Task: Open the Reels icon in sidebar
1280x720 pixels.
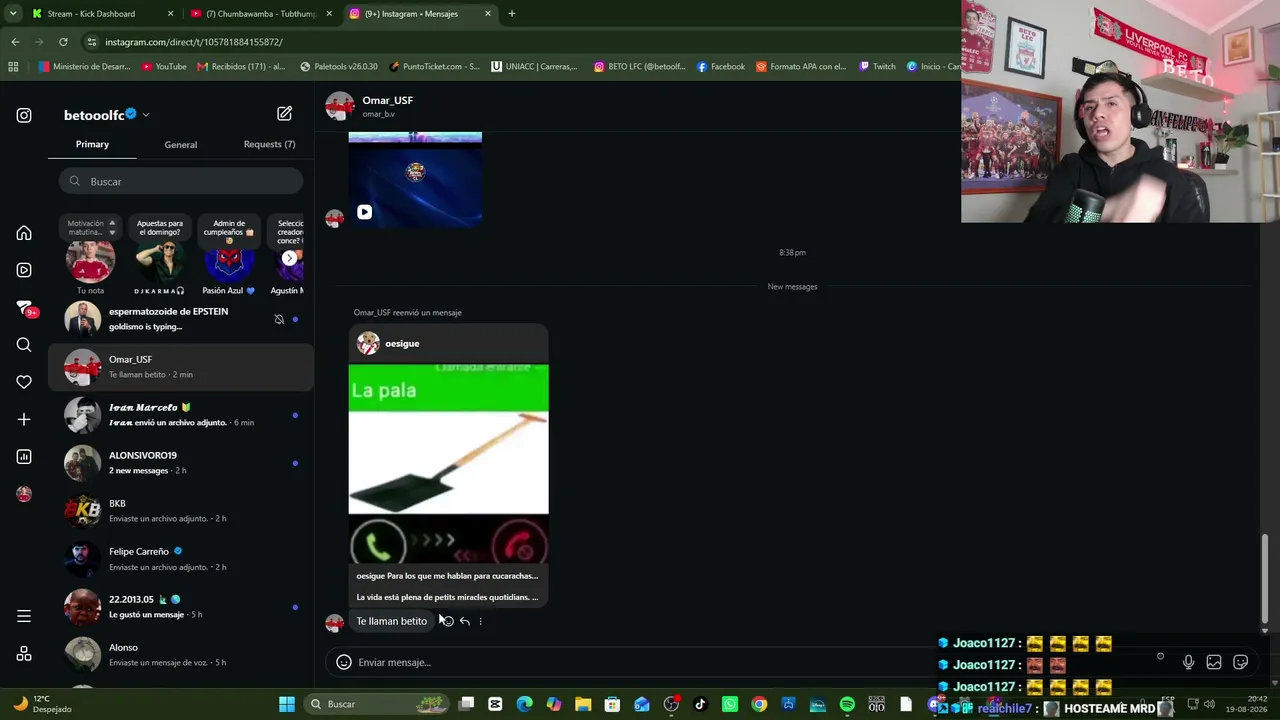Action: 24,270
